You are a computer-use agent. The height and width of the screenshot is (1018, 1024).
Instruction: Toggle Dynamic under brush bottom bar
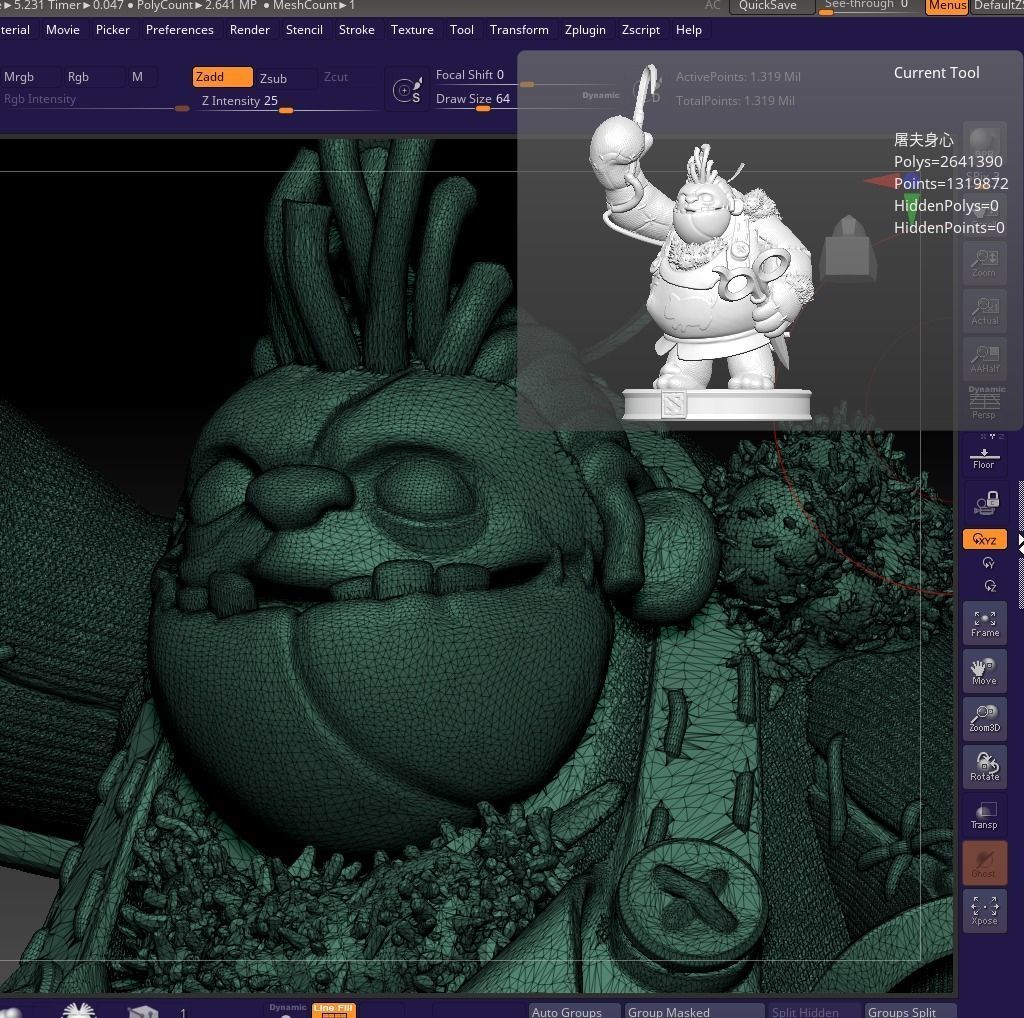(x=287, y=1008)
